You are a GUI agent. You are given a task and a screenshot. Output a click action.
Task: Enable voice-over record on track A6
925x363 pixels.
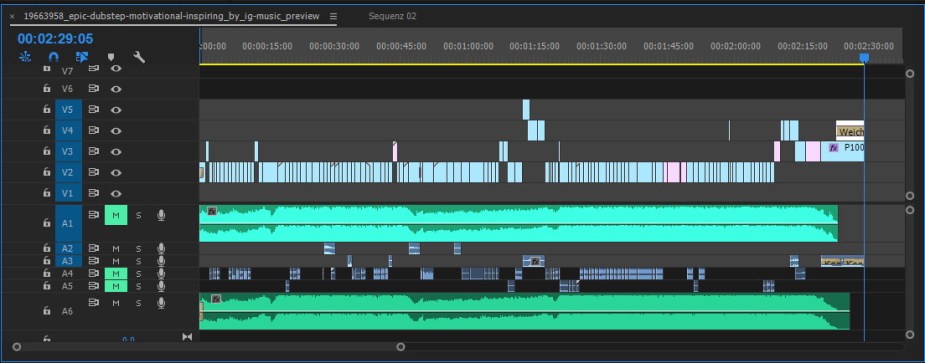(x=160, y=303)
